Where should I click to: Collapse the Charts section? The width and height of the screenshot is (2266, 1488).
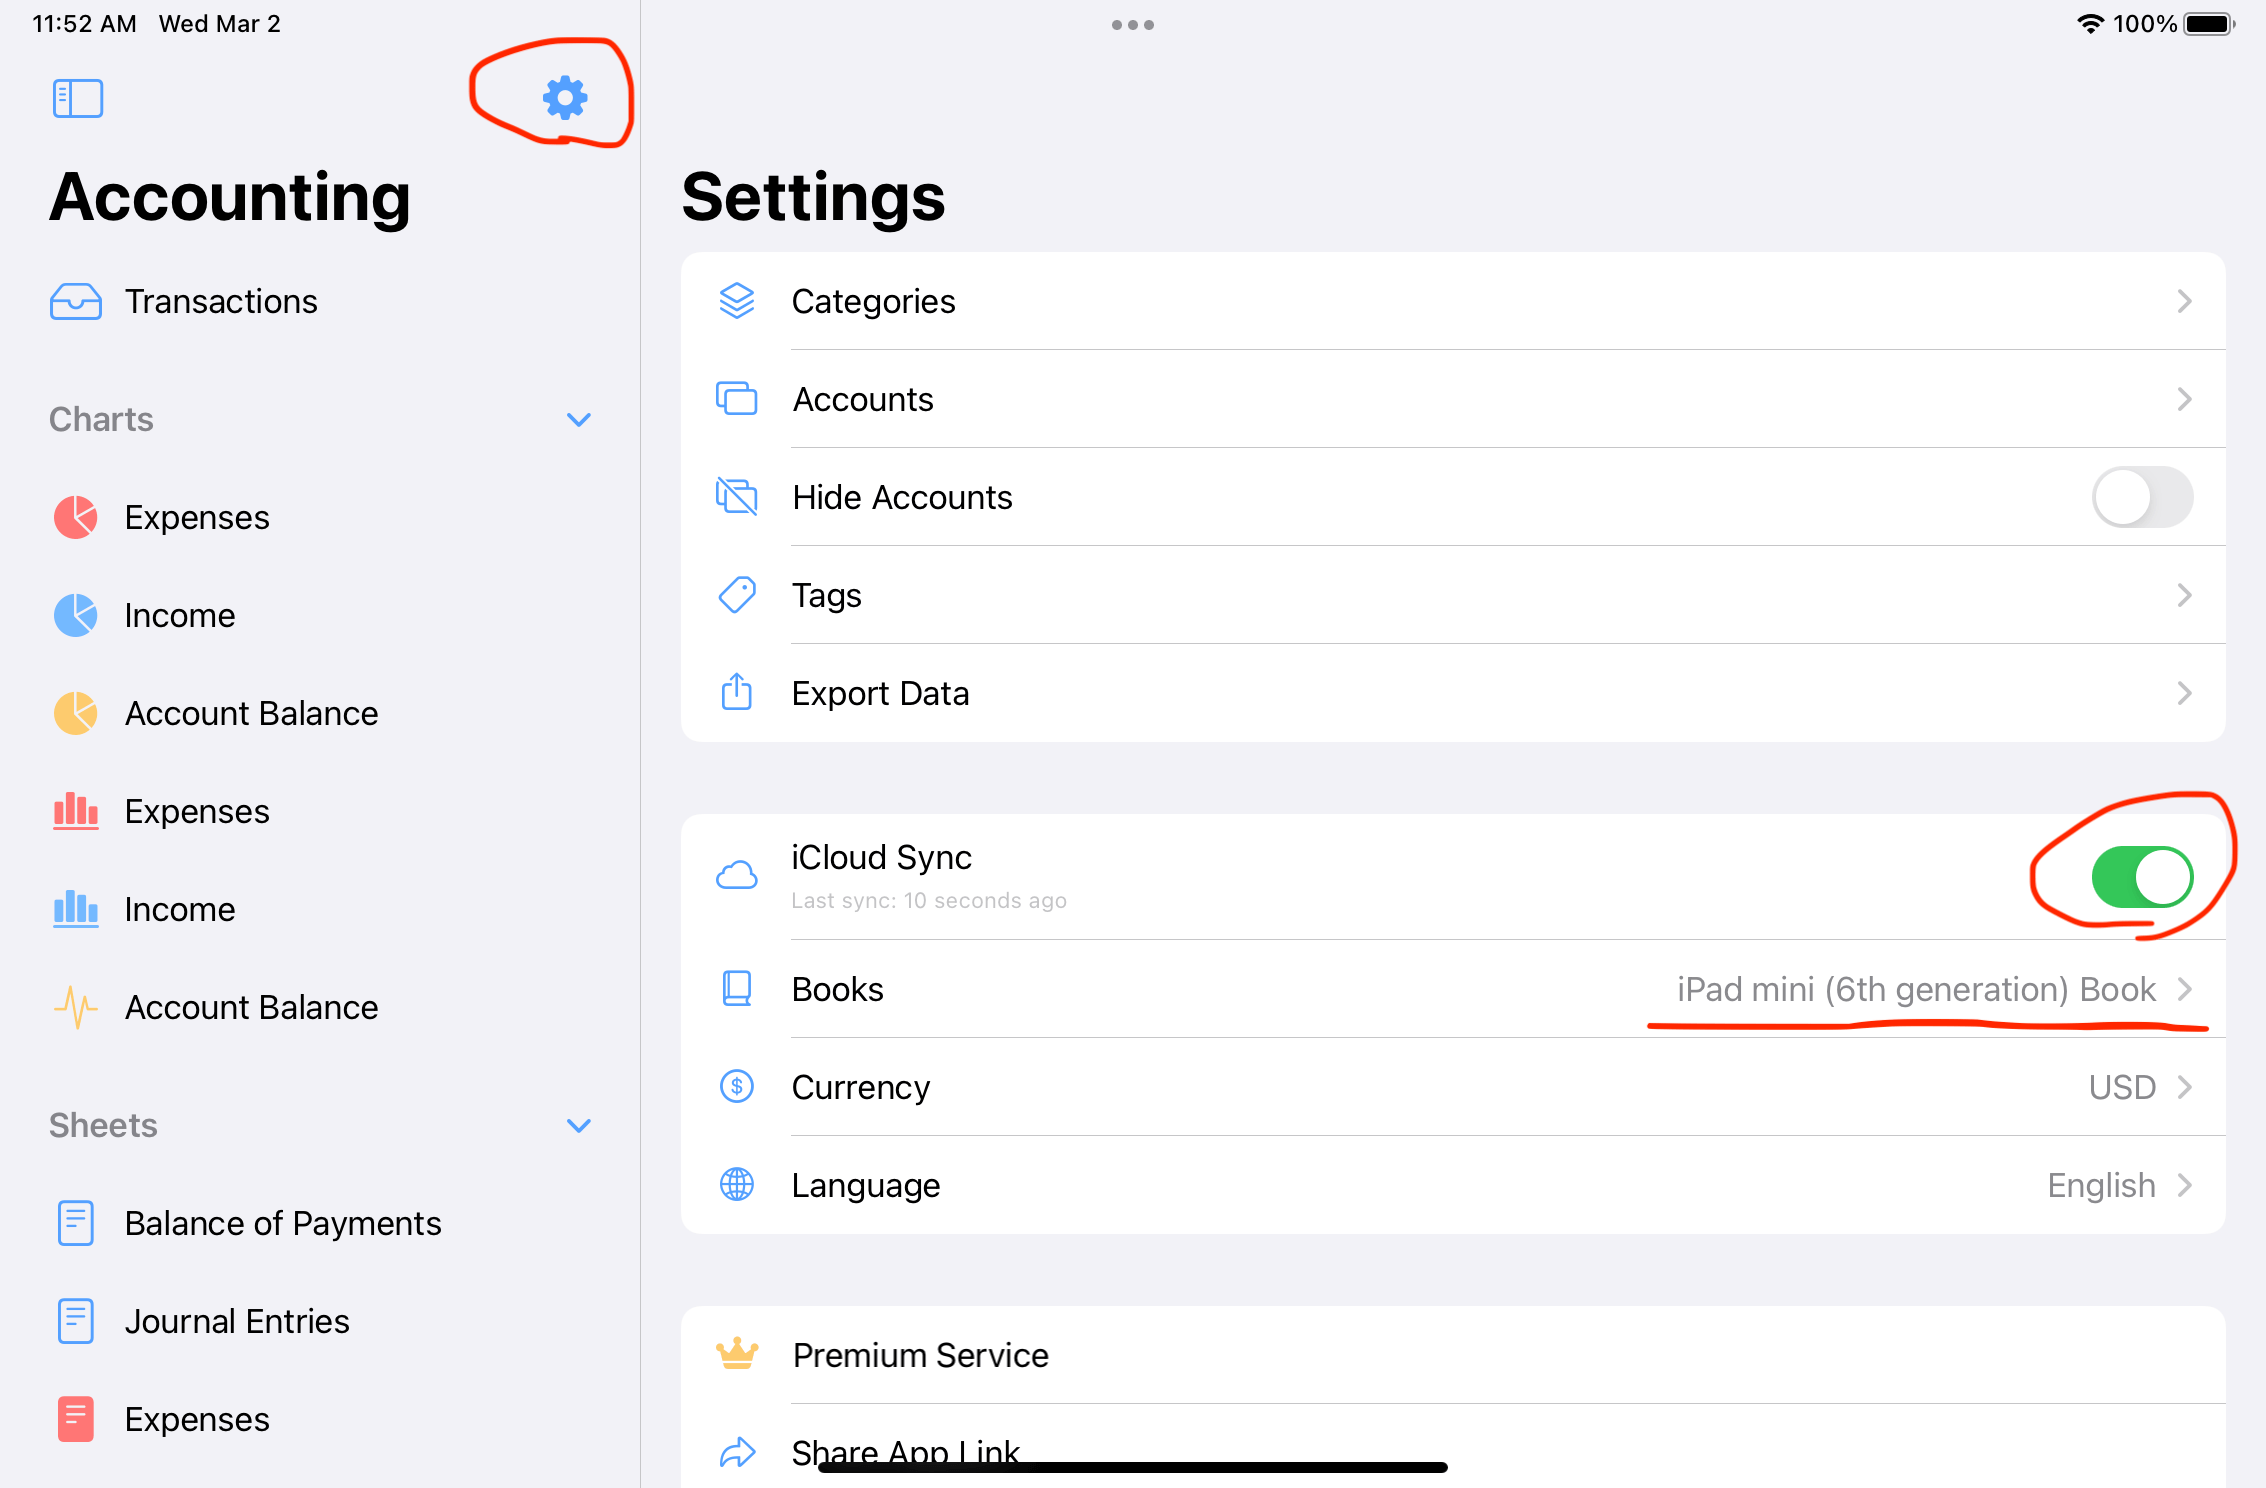click(x=579, y=419)
